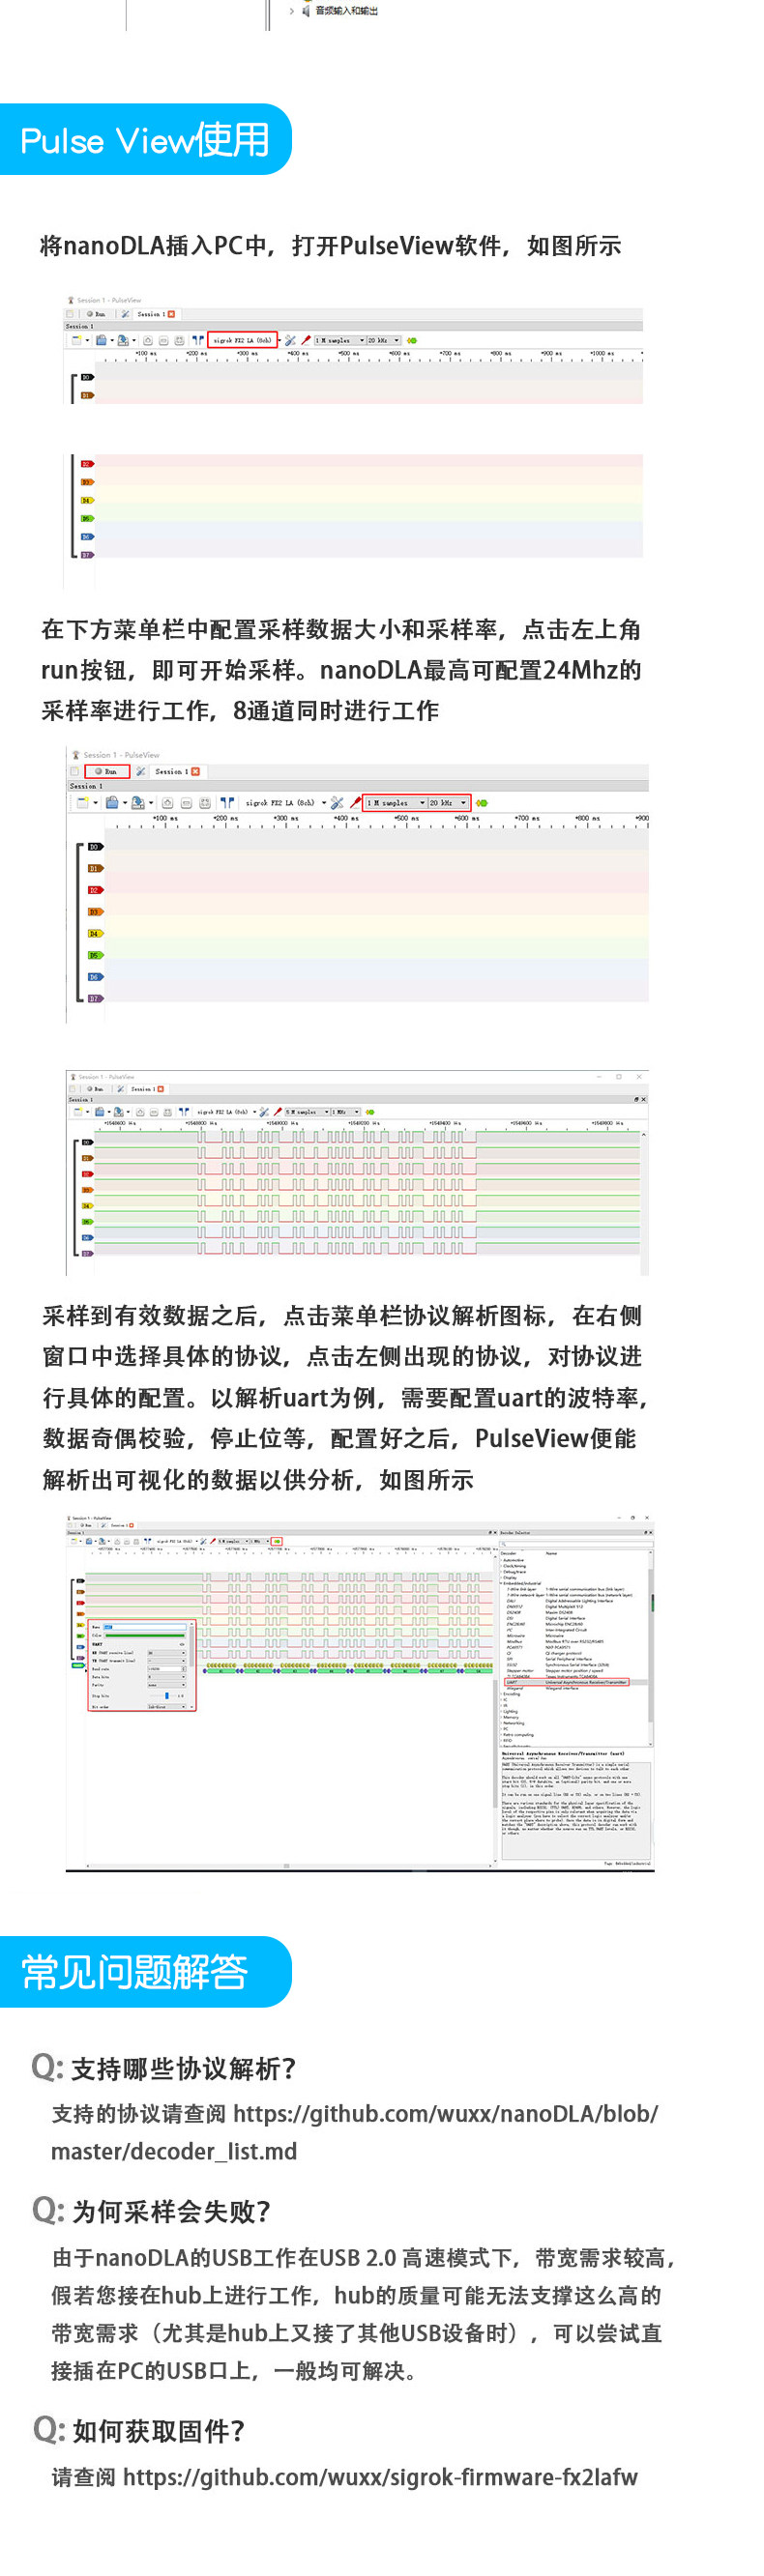Viewport: 764px width, 2576px height.
Task: Click the red D2 channel label in the second screenshot
Action: [x=96, y=891]
